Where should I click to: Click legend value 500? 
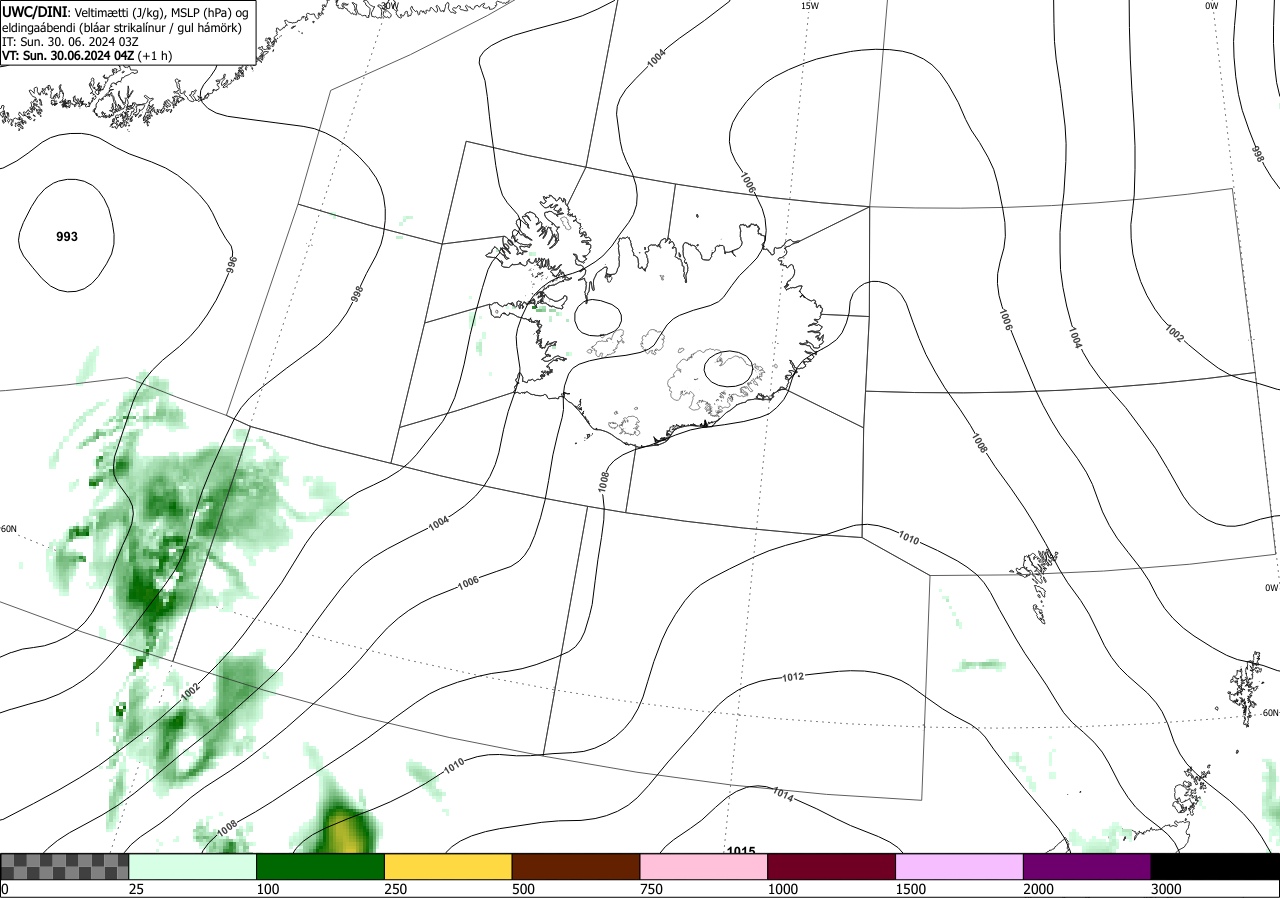pyautogui.click(x=523, y=889)
